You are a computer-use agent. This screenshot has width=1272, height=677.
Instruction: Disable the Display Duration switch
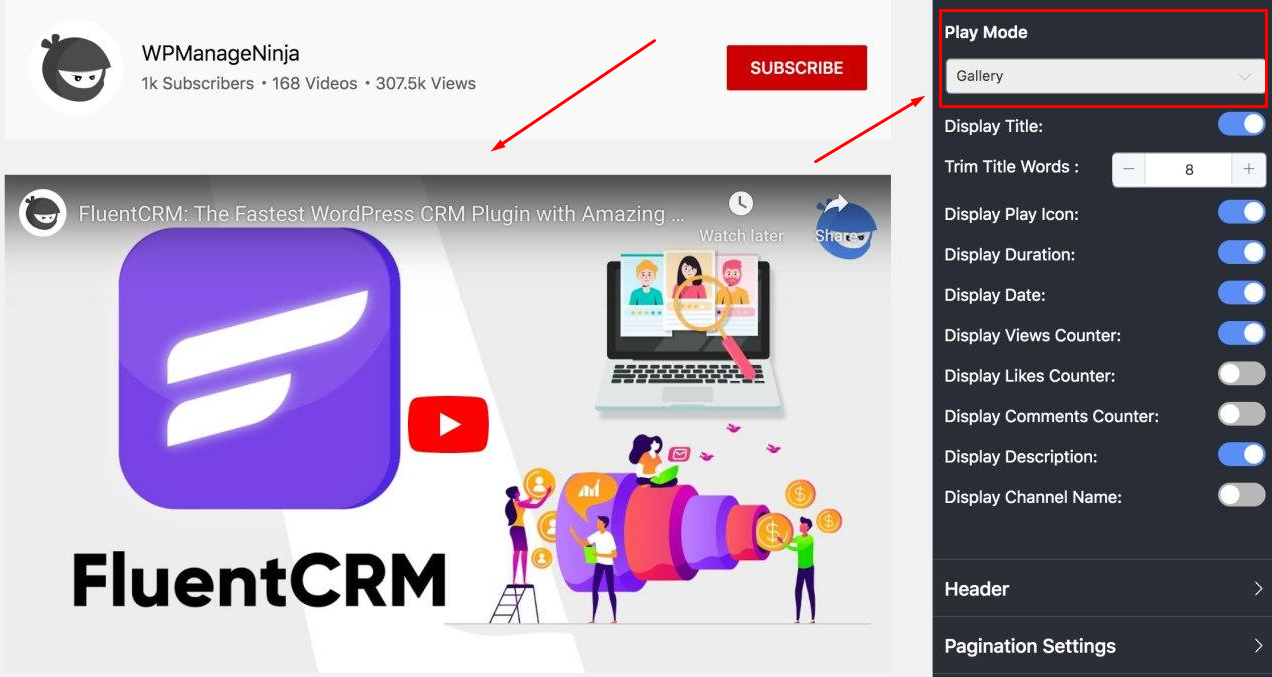[1241, 253]
